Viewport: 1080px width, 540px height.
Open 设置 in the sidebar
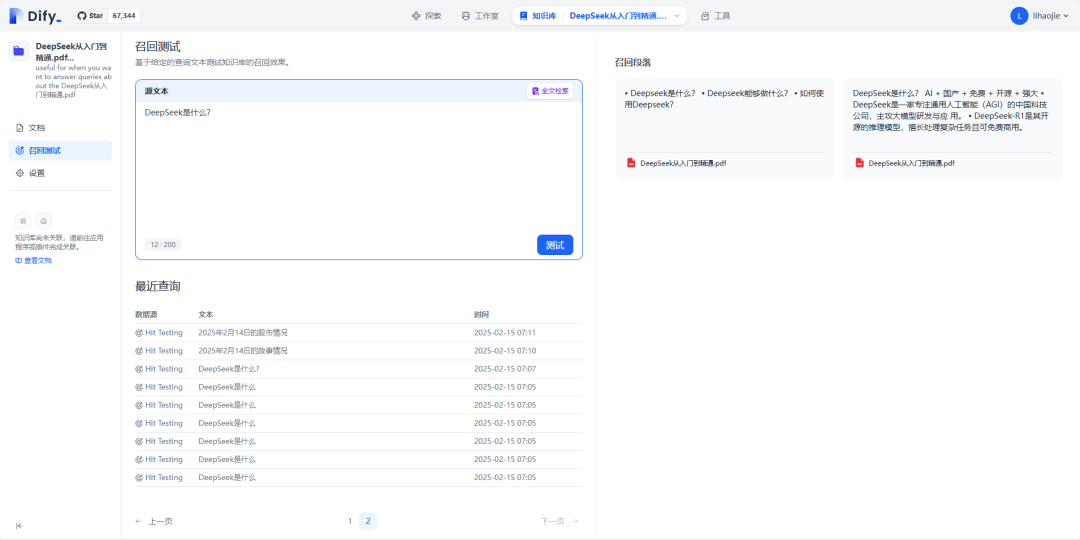tap(61, 173)
